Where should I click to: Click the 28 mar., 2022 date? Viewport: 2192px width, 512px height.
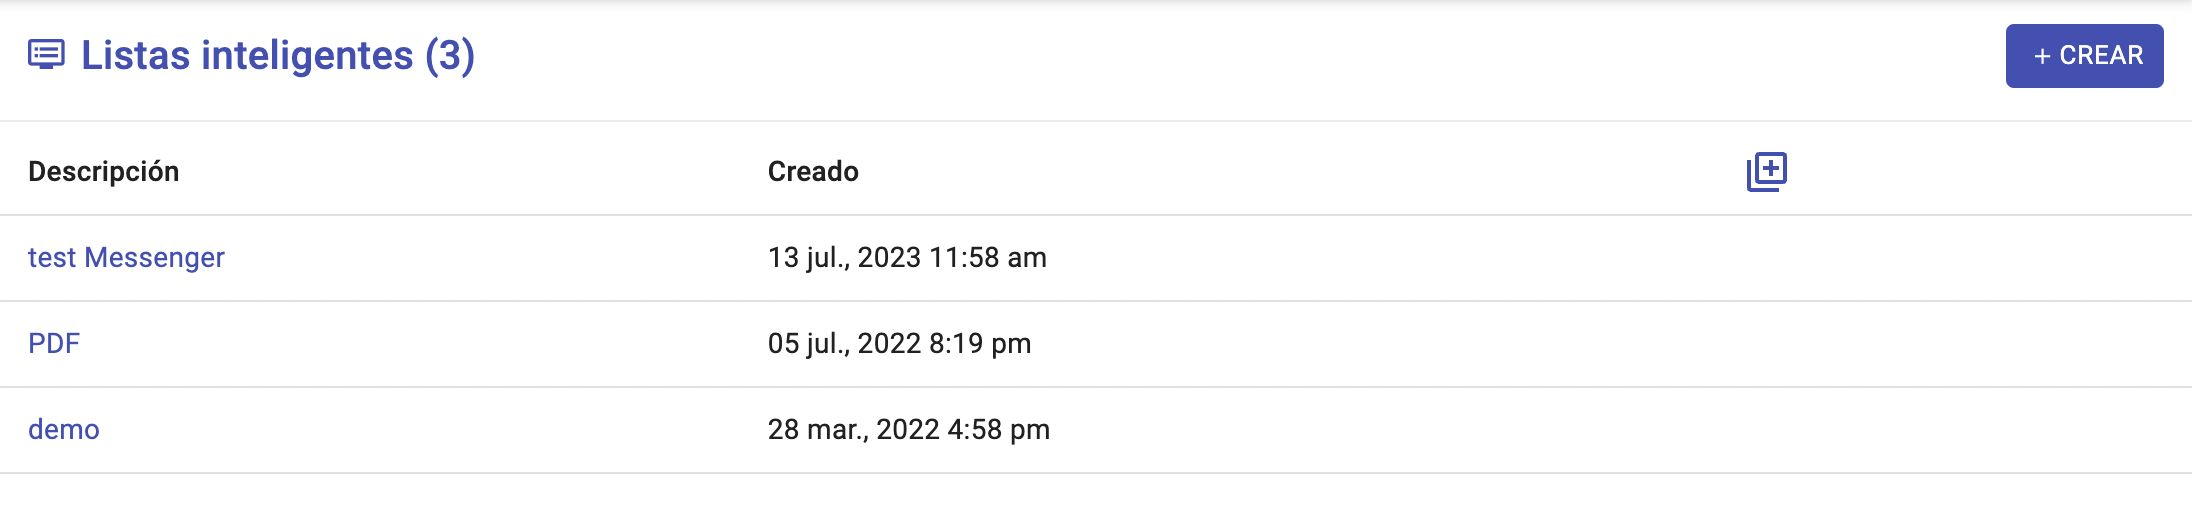point(853,430)
